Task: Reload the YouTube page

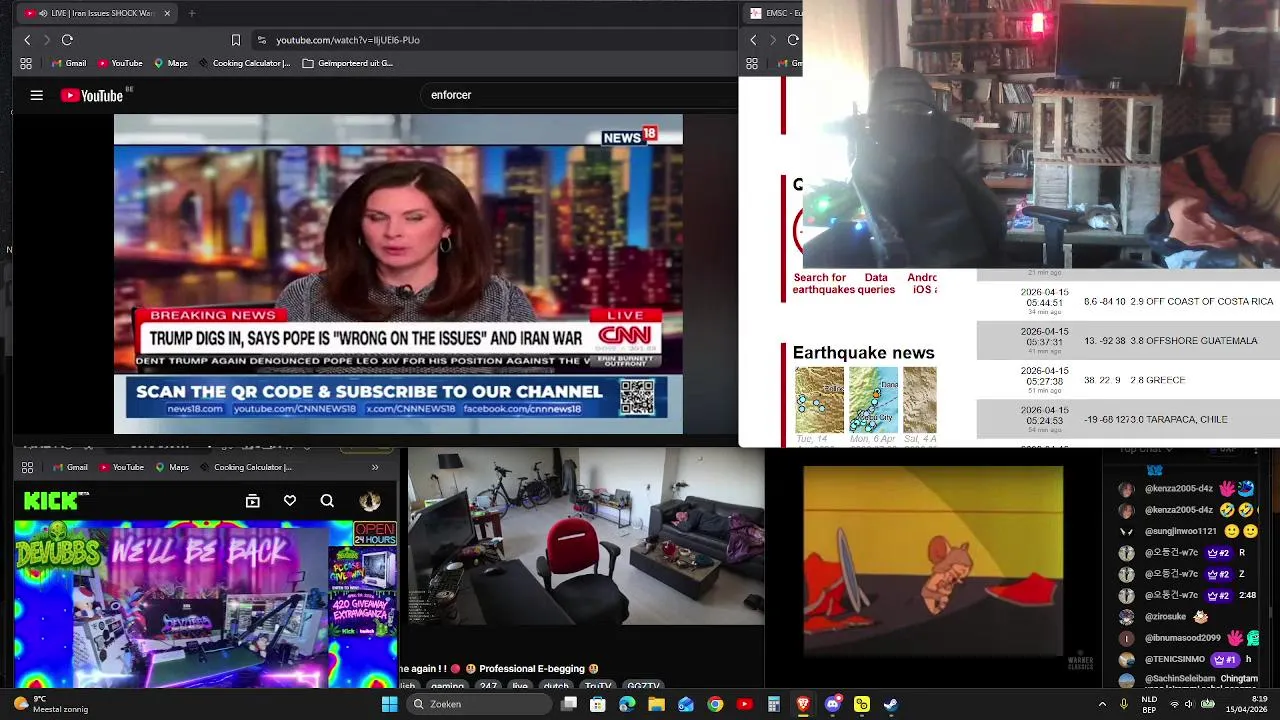Action: pos(67,40)
